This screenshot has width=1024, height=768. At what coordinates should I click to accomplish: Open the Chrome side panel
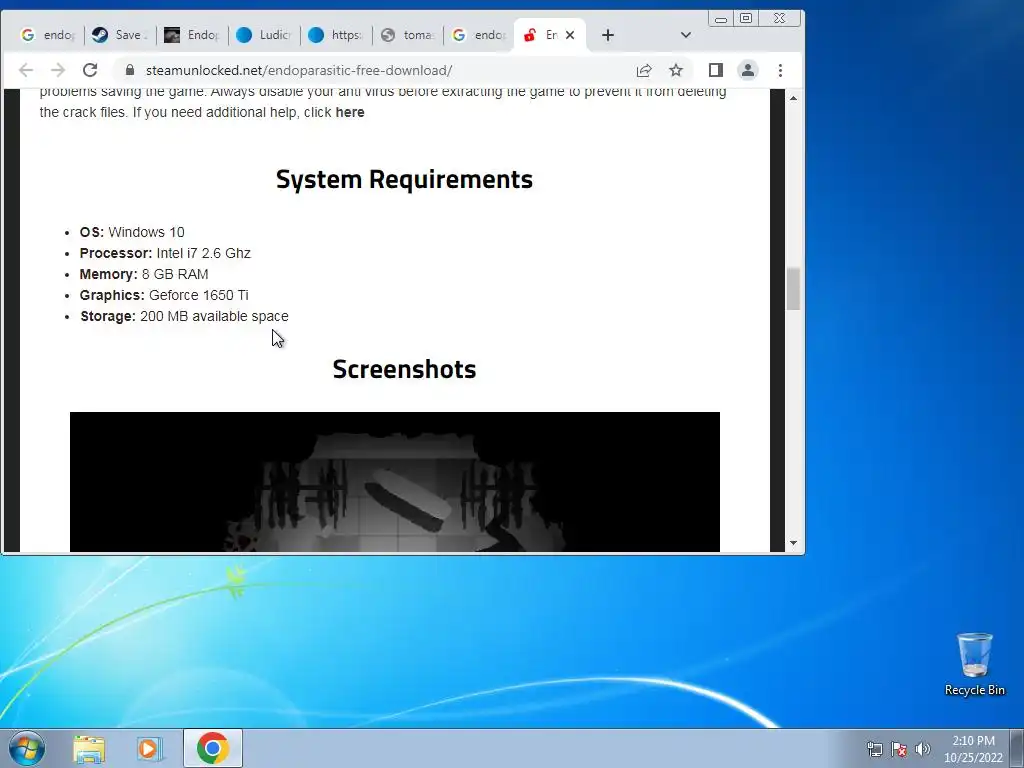pos(716,71)
